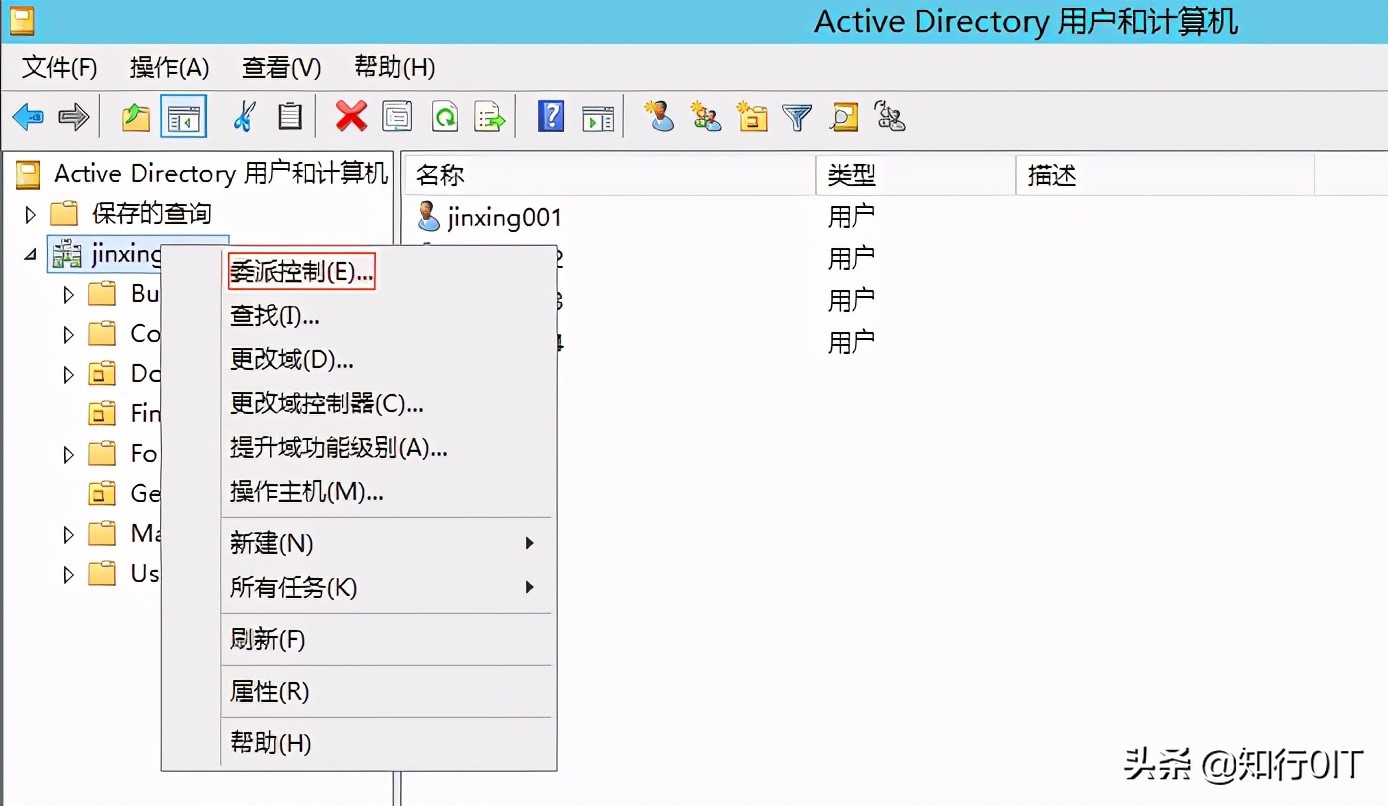Select the 保存的查询 tree item label
Image resolution: width=1388 pixels, height=806 pixels.
click(152, 213)
